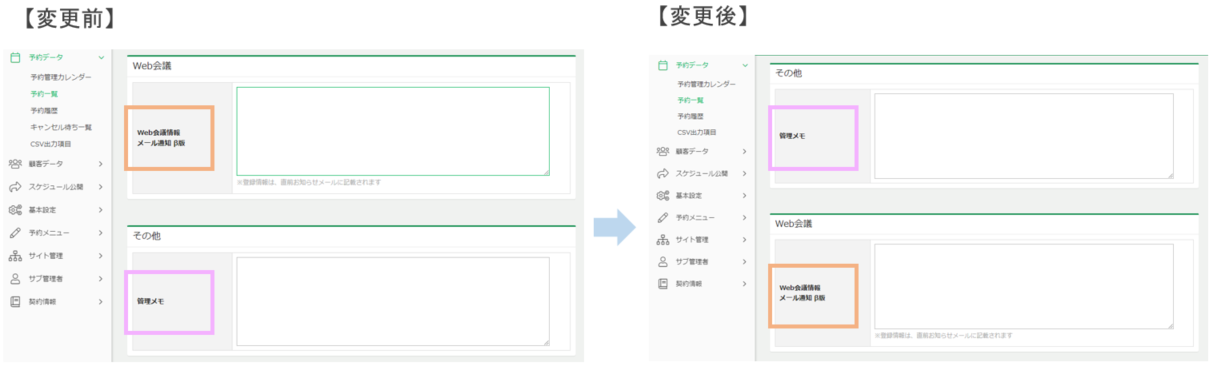Click the スケジュール公開 share arrow icon in the 変更後 sidebar

point(662,173)
